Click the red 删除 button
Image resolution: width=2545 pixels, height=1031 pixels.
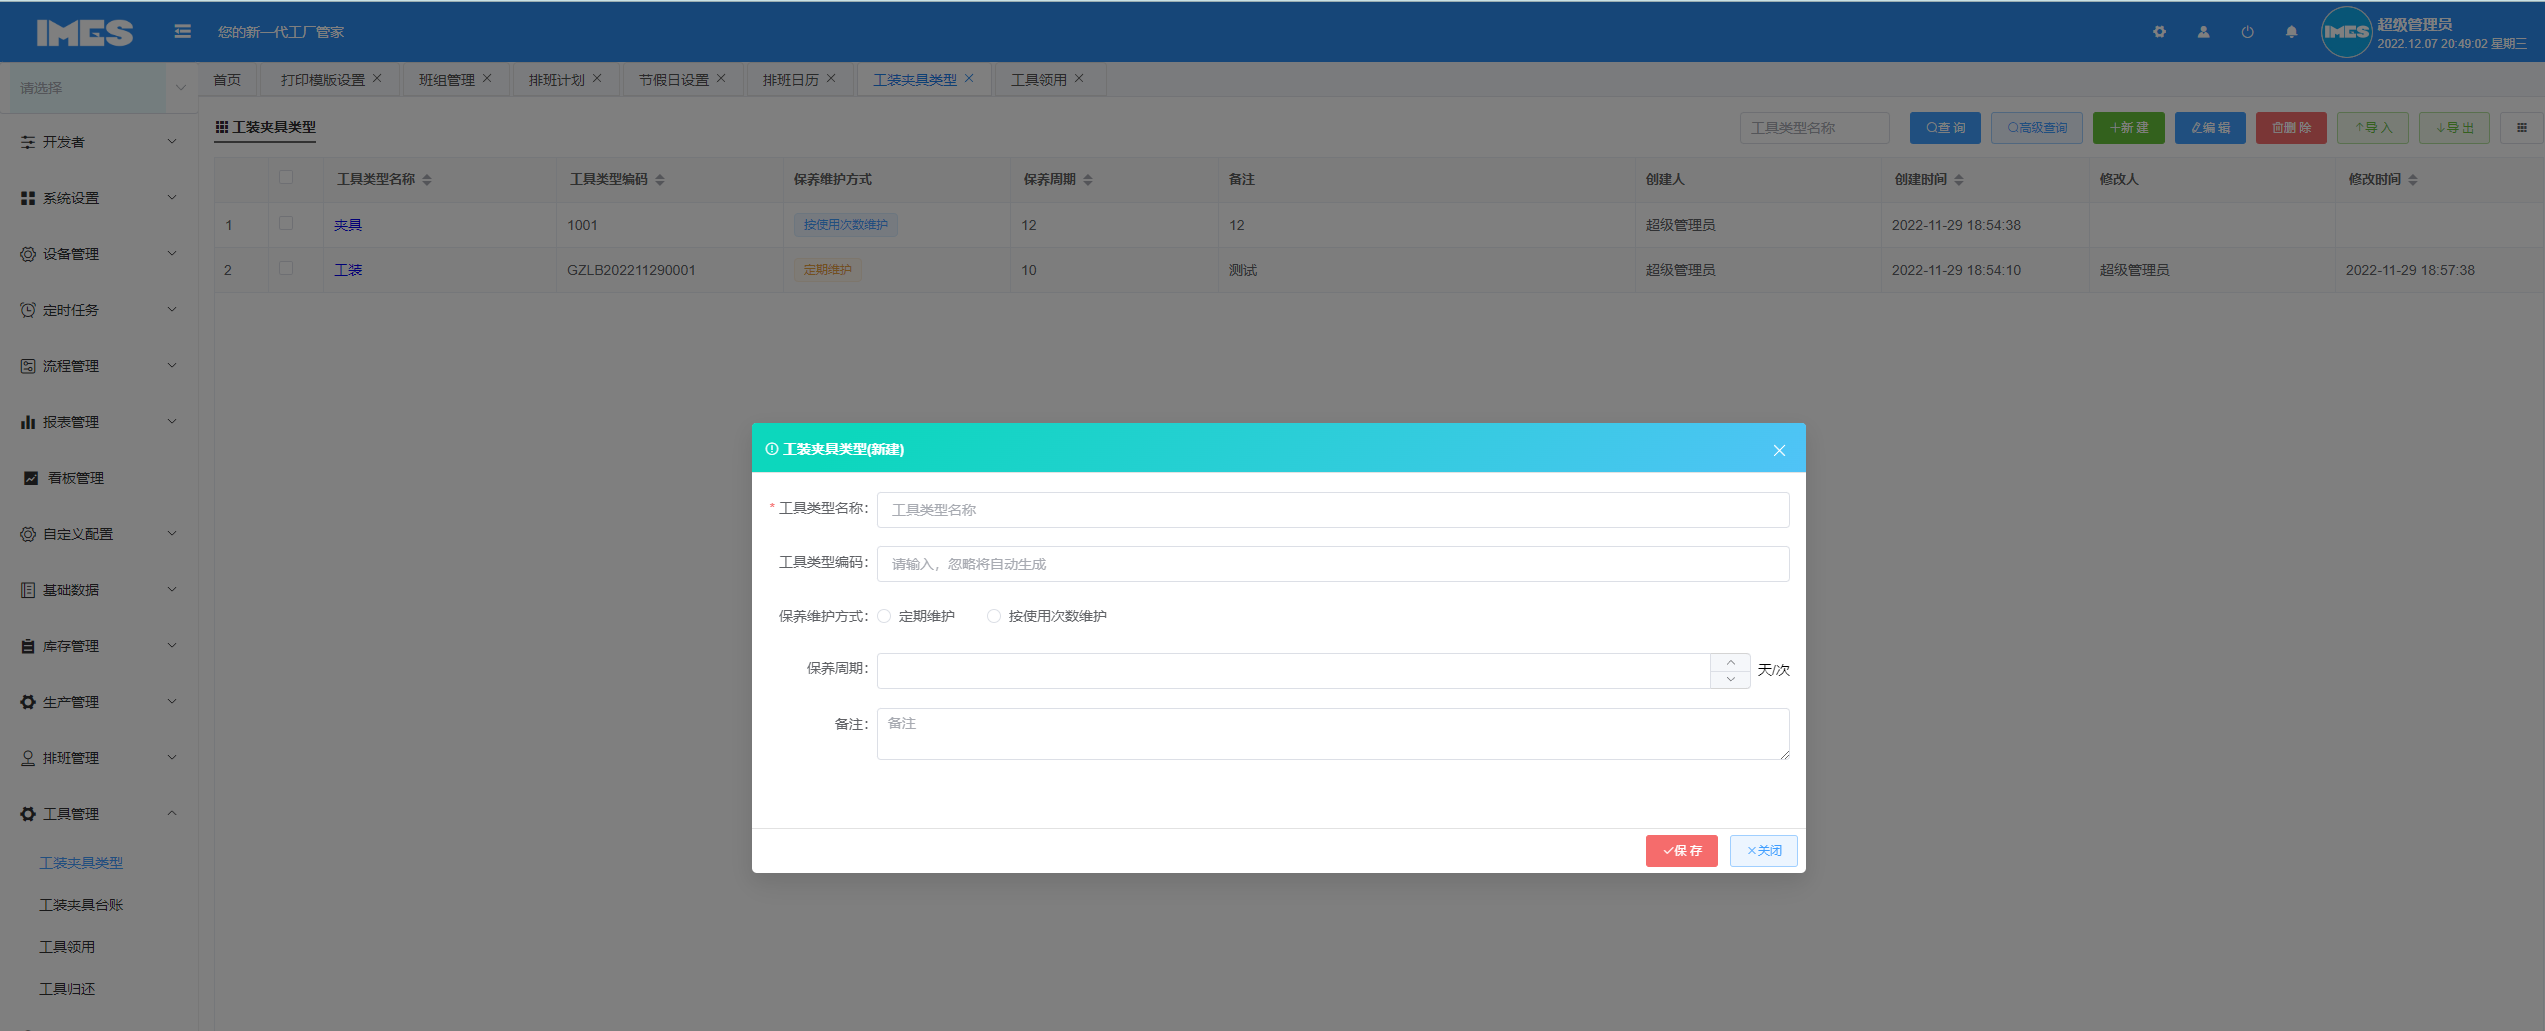pos(2291,128)
